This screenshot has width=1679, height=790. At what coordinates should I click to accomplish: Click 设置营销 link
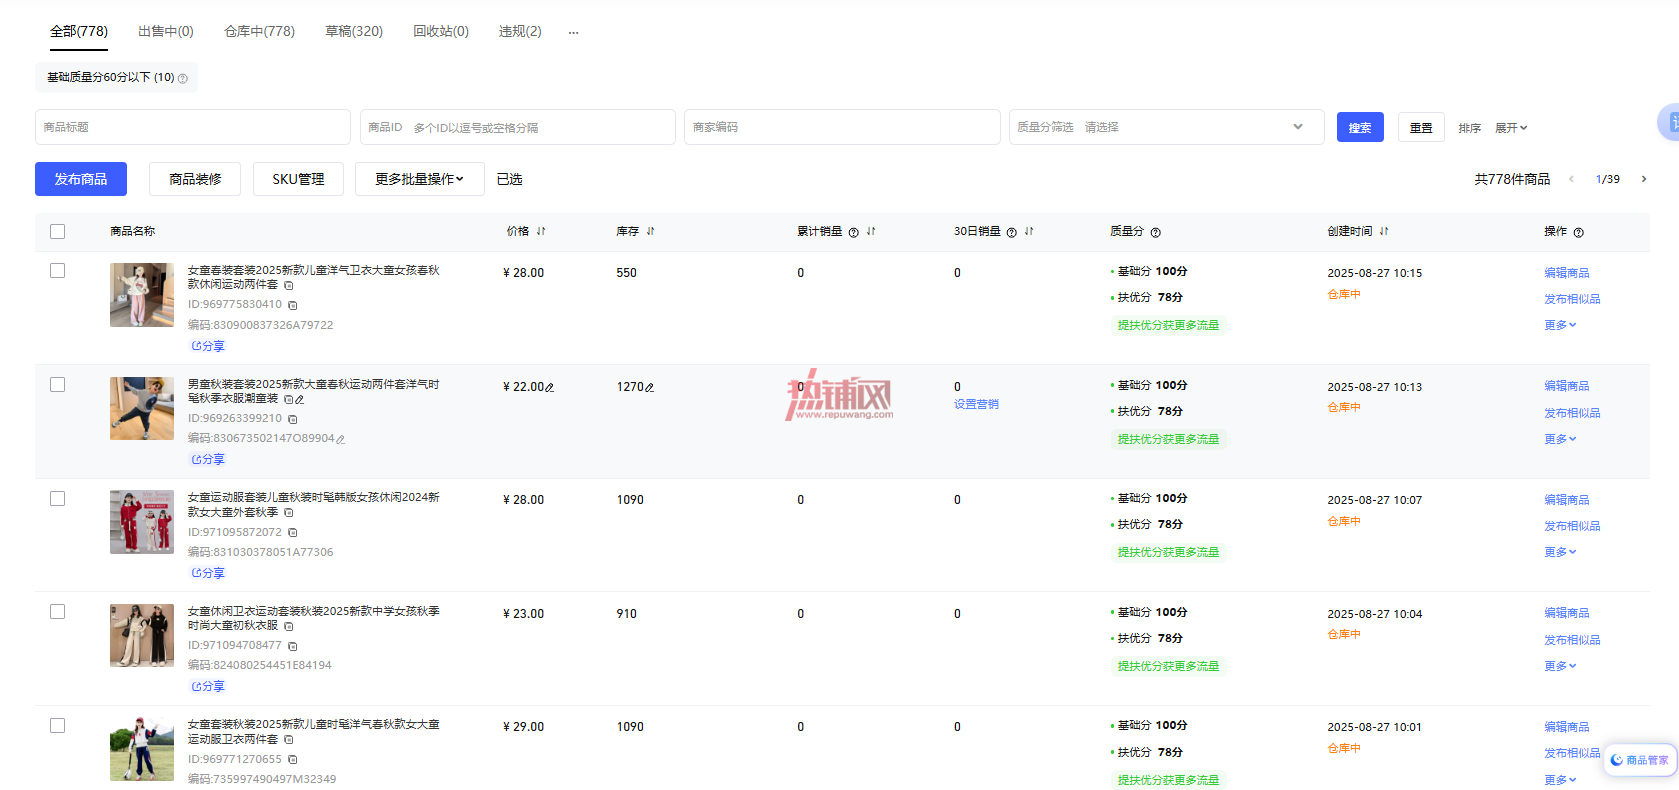click(x=976, y=404)
